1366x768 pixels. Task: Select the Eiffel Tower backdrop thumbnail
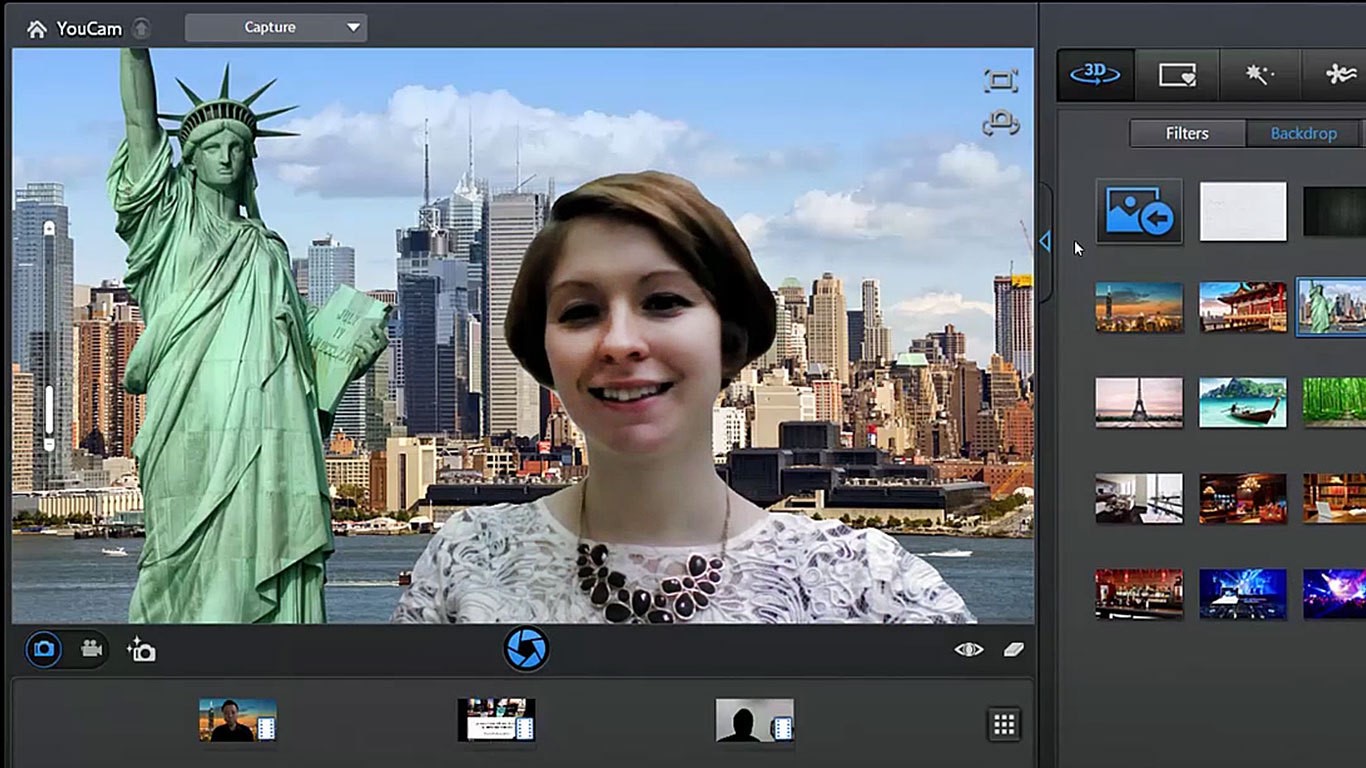coord(1139,402)
